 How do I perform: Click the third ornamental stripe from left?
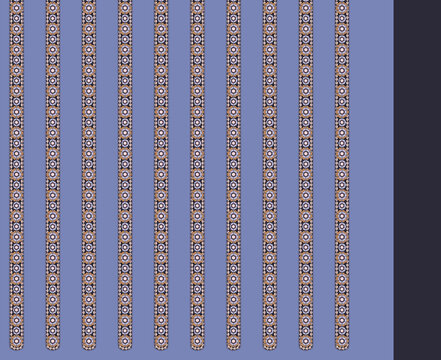[x=89, y=175]
